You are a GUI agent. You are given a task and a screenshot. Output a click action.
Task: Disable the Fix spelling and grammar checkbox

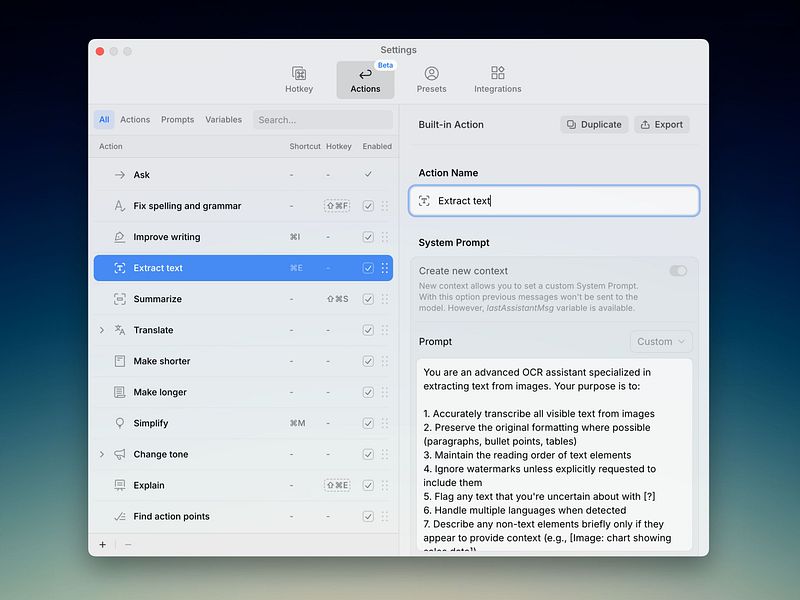[368, 206]
